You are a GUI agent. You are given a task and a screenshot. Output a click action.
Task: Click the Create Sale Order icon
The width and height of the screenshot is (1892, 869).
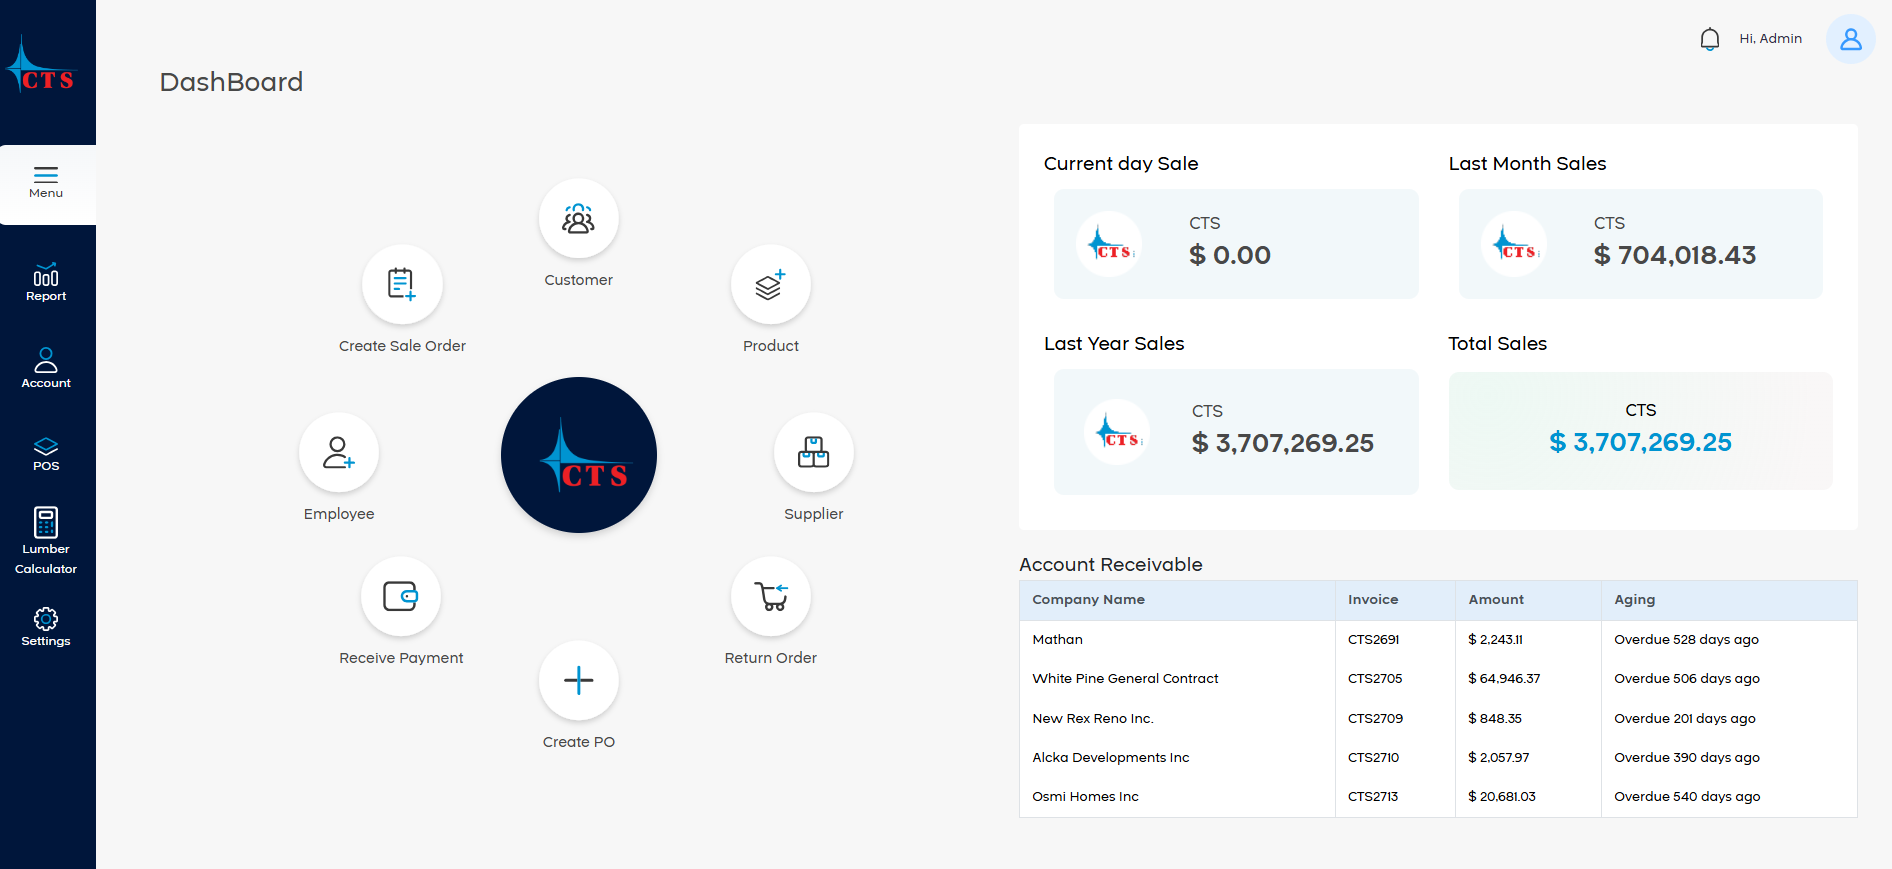[402, 285]
